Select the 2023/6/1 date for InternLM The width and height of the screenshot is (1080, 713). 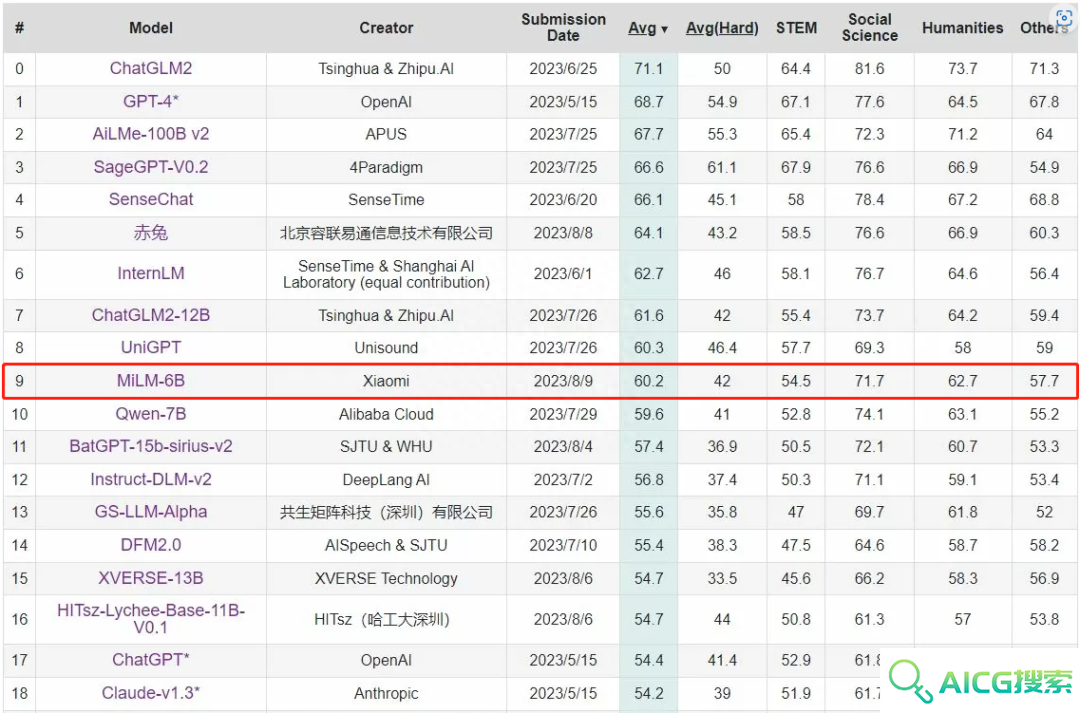point(563,273)
